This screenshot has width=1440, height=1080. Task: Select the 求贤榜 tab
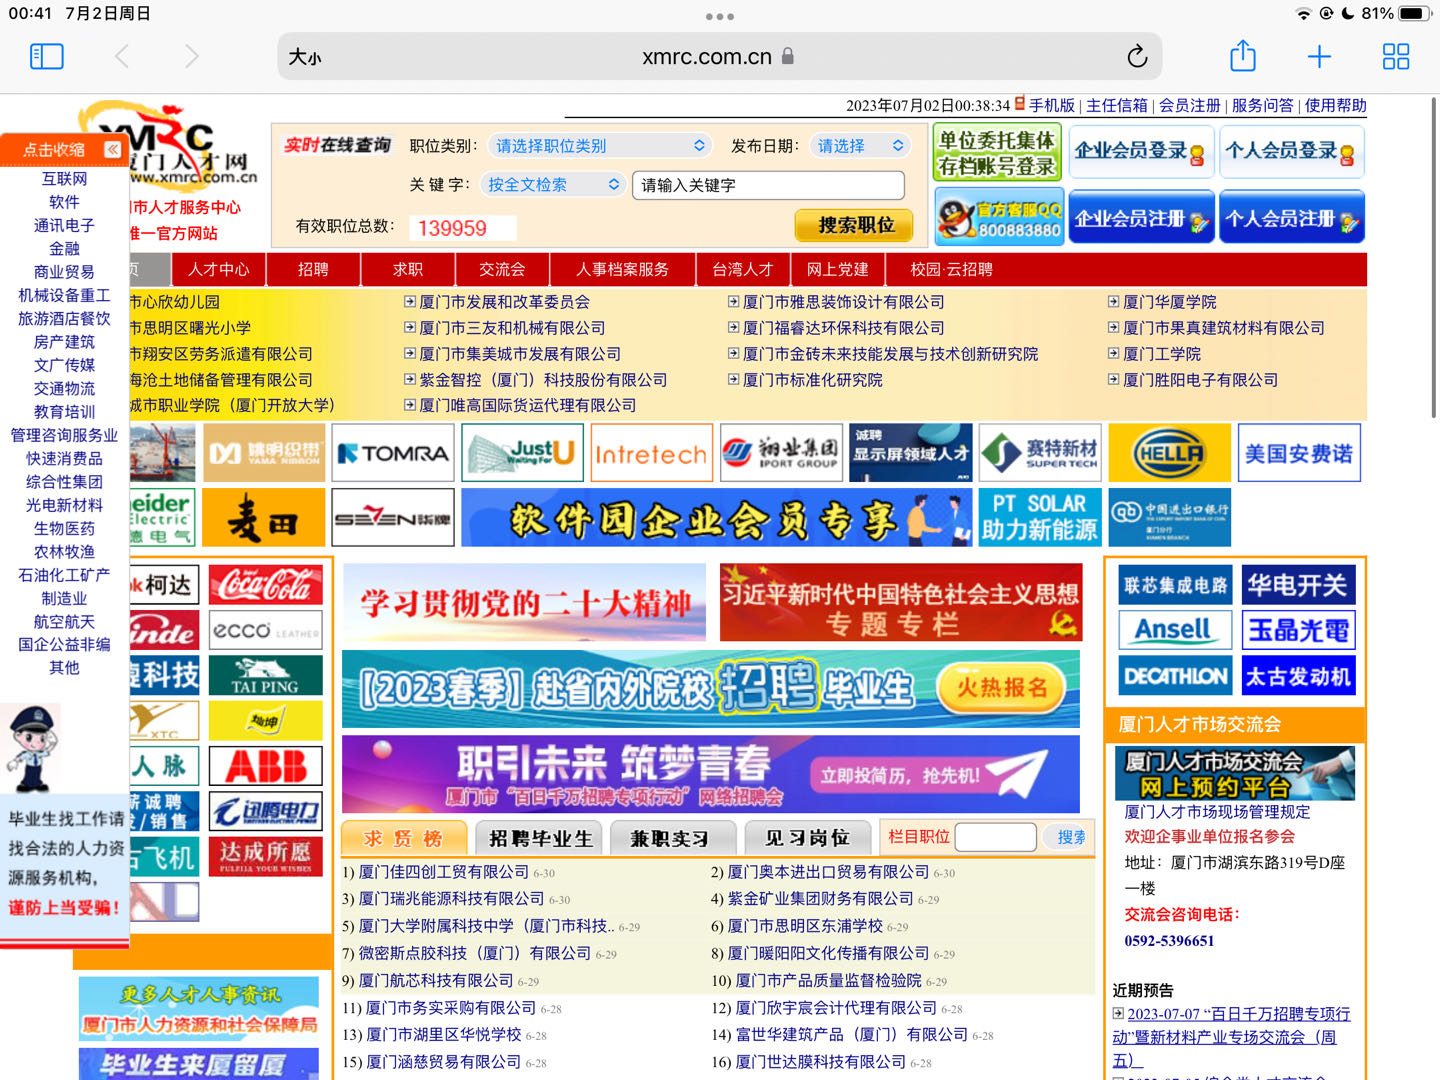(x=403, y=838)
